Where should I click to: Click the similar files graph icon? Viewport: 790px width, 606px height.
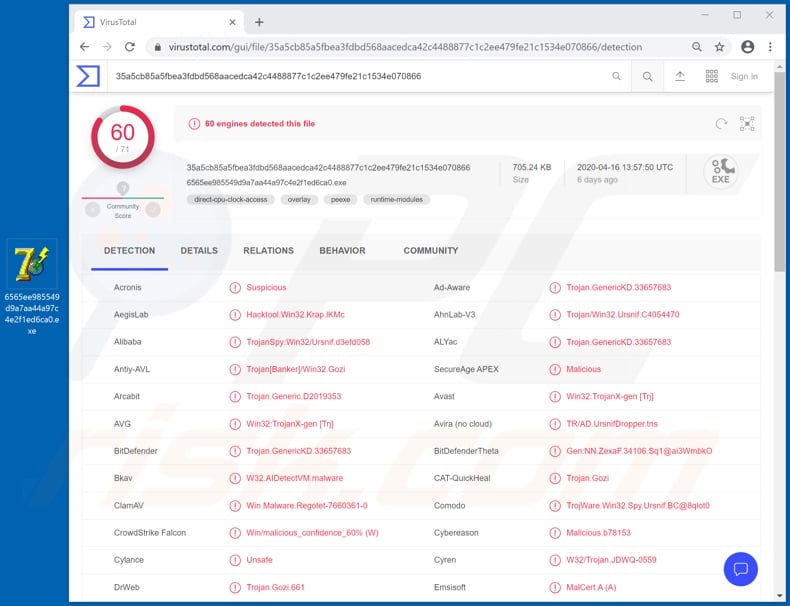tap(747, 123)
